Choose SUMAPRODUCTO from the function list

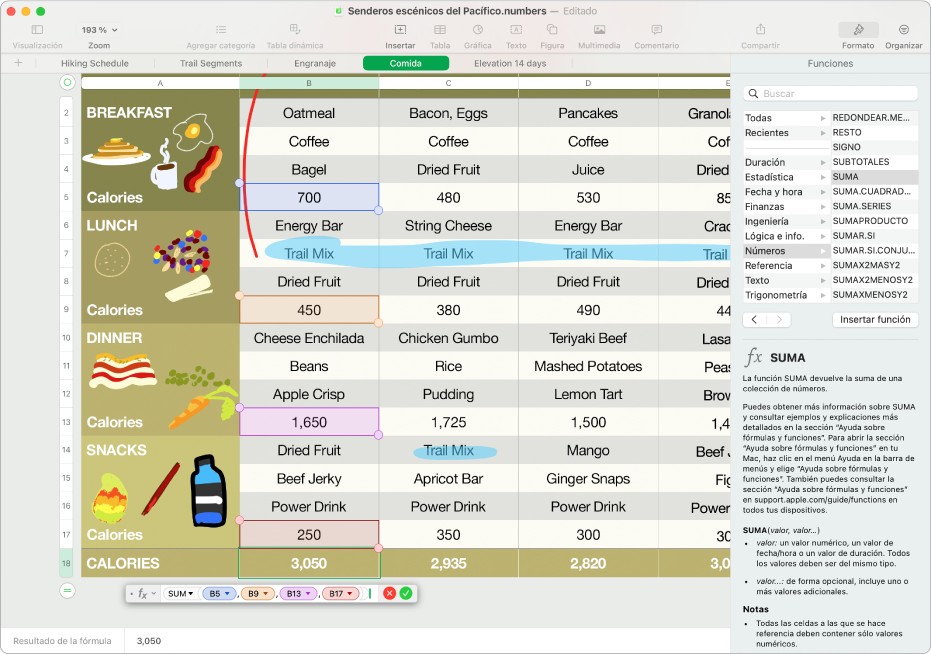tap(870, 221)
